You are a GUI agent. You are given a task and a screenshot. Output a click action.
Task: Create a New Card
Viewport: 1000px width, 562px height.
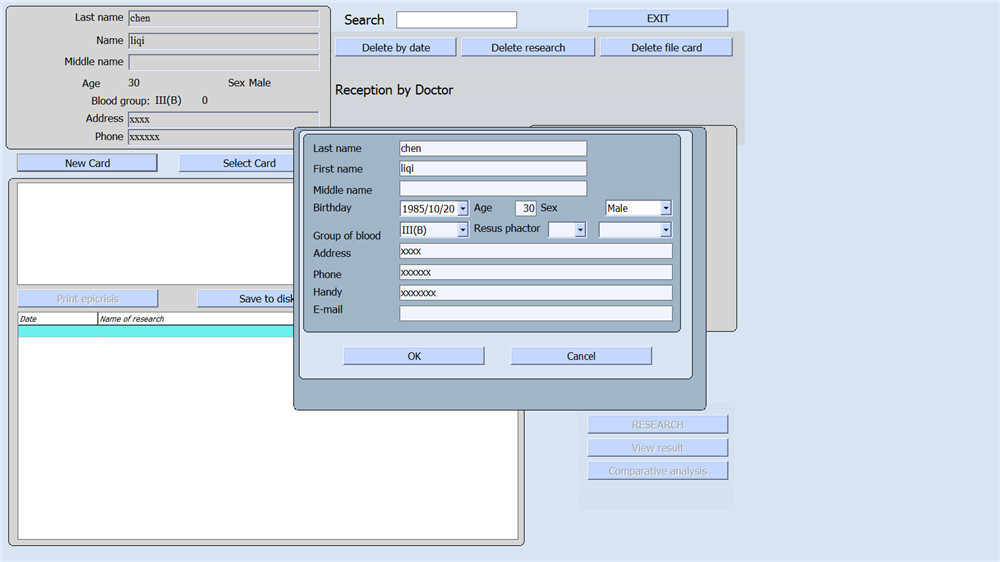coord(87,163)
